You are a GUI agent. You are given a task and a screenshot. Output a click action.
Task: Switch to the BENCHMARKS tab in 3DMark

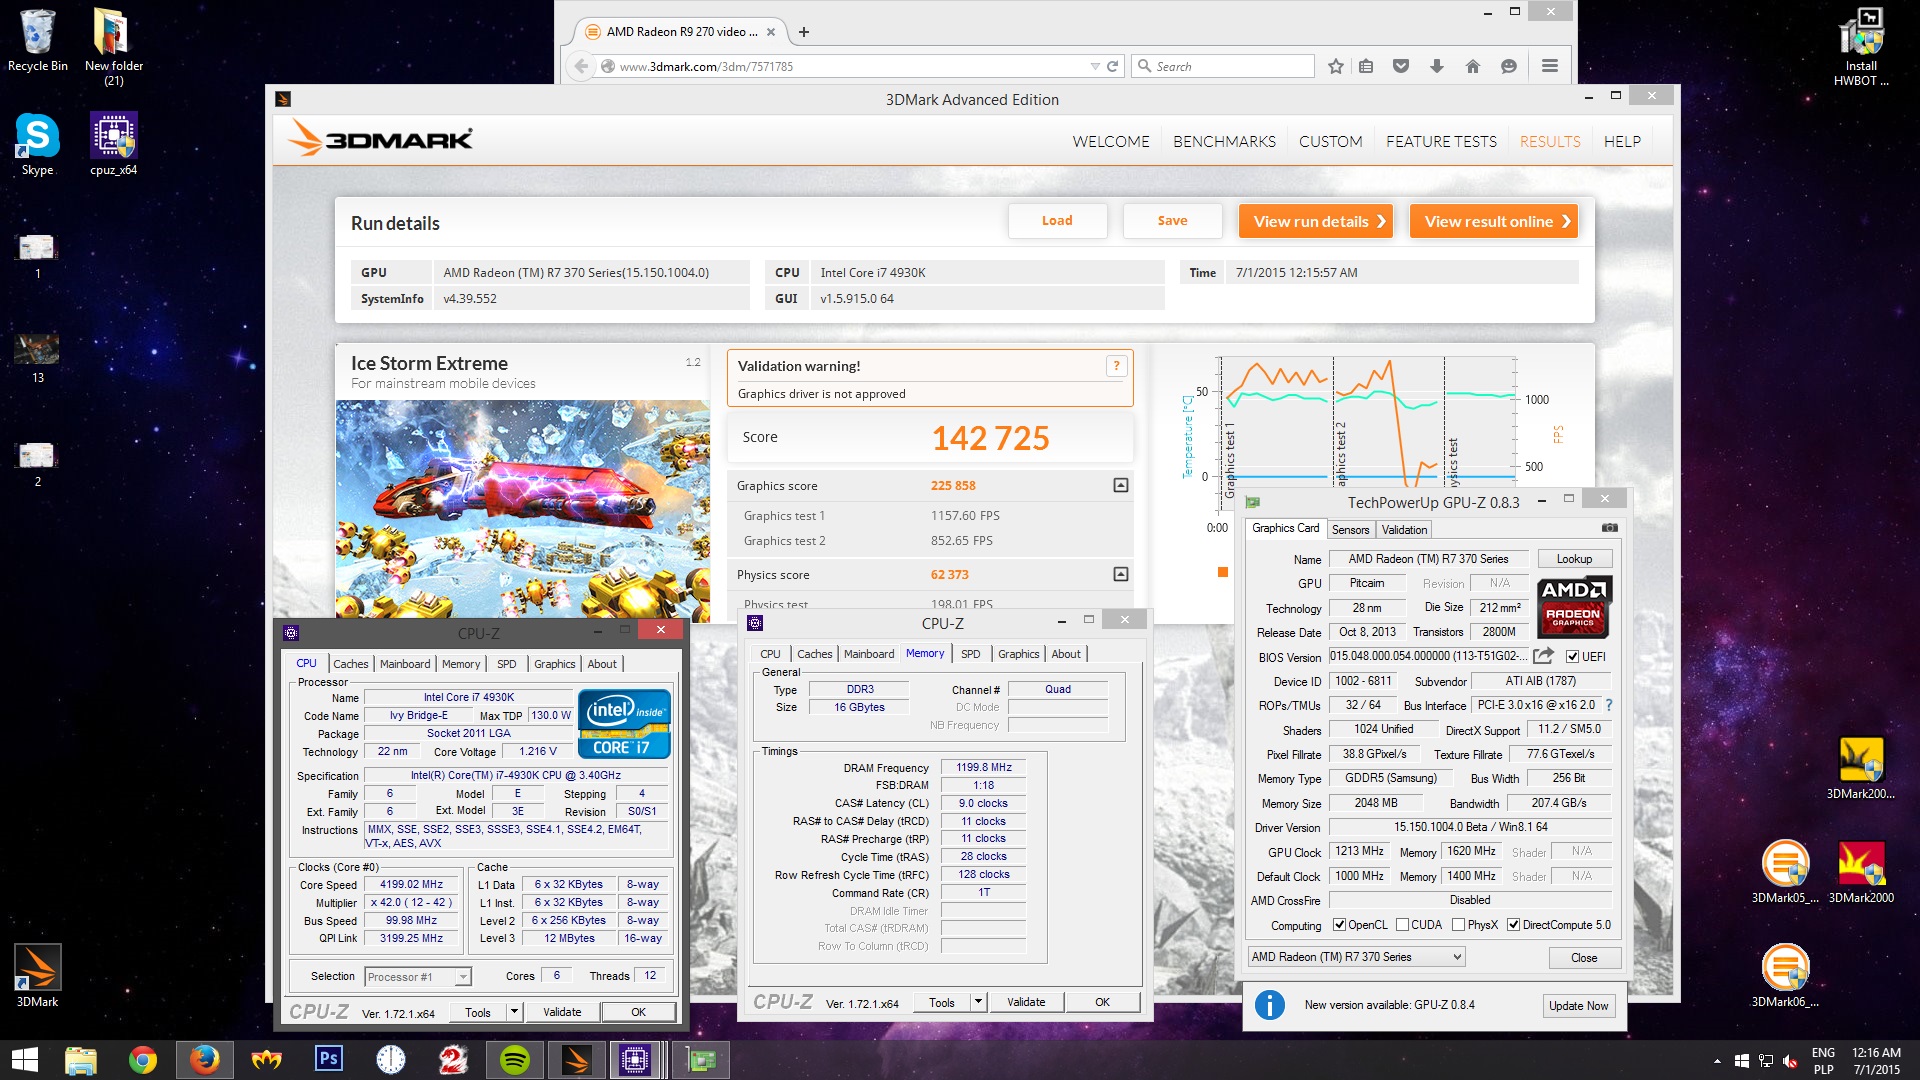(1224, 142)
